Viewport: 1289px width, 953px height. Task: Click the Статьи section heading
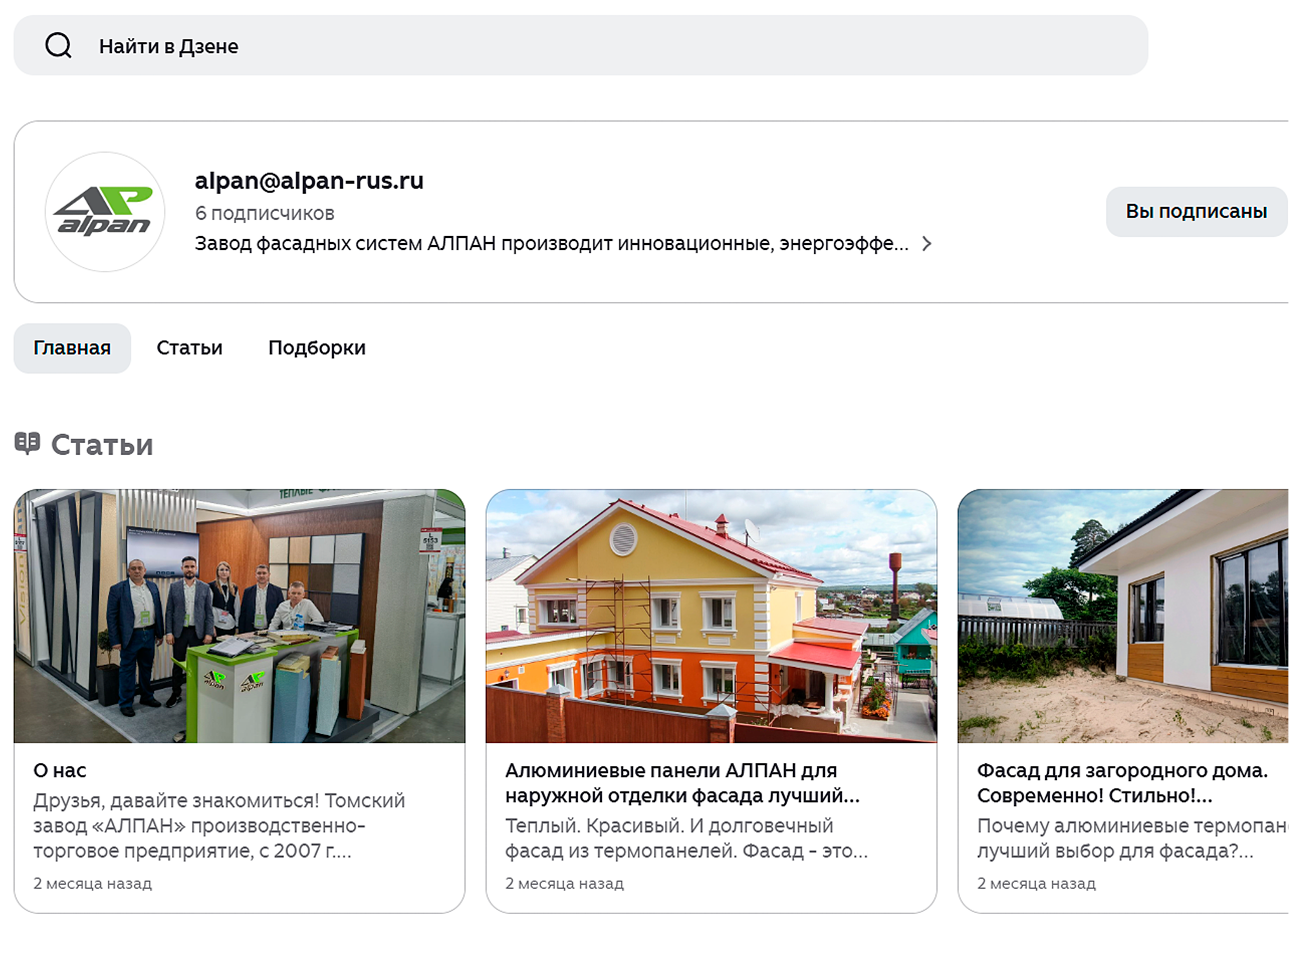pos(102,445)
